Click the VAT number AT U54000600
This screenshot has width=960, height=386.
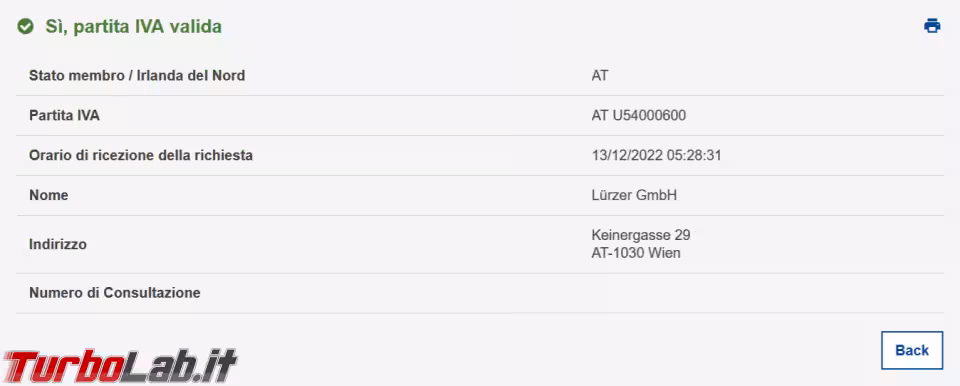pyautogui.click(x=639, y=115)
